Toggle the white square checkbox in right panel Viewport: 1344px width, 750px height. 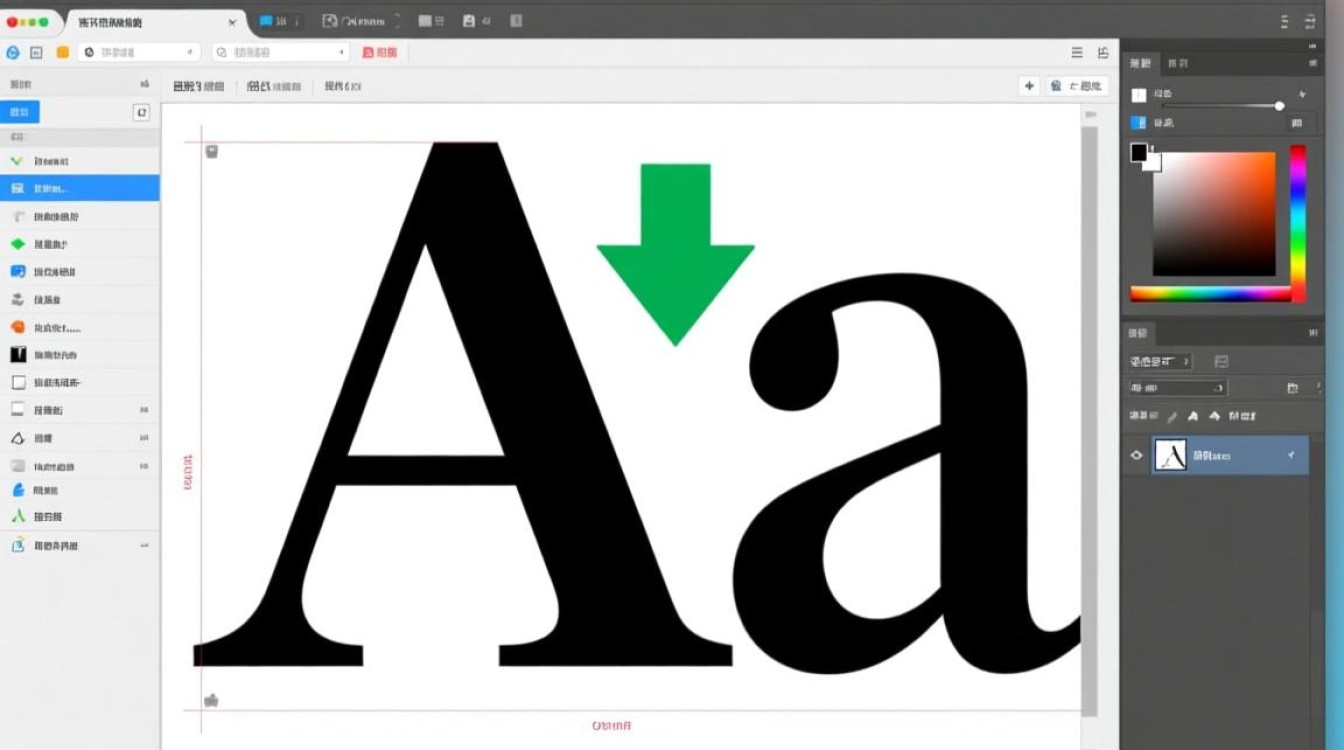pos(1138,95)
